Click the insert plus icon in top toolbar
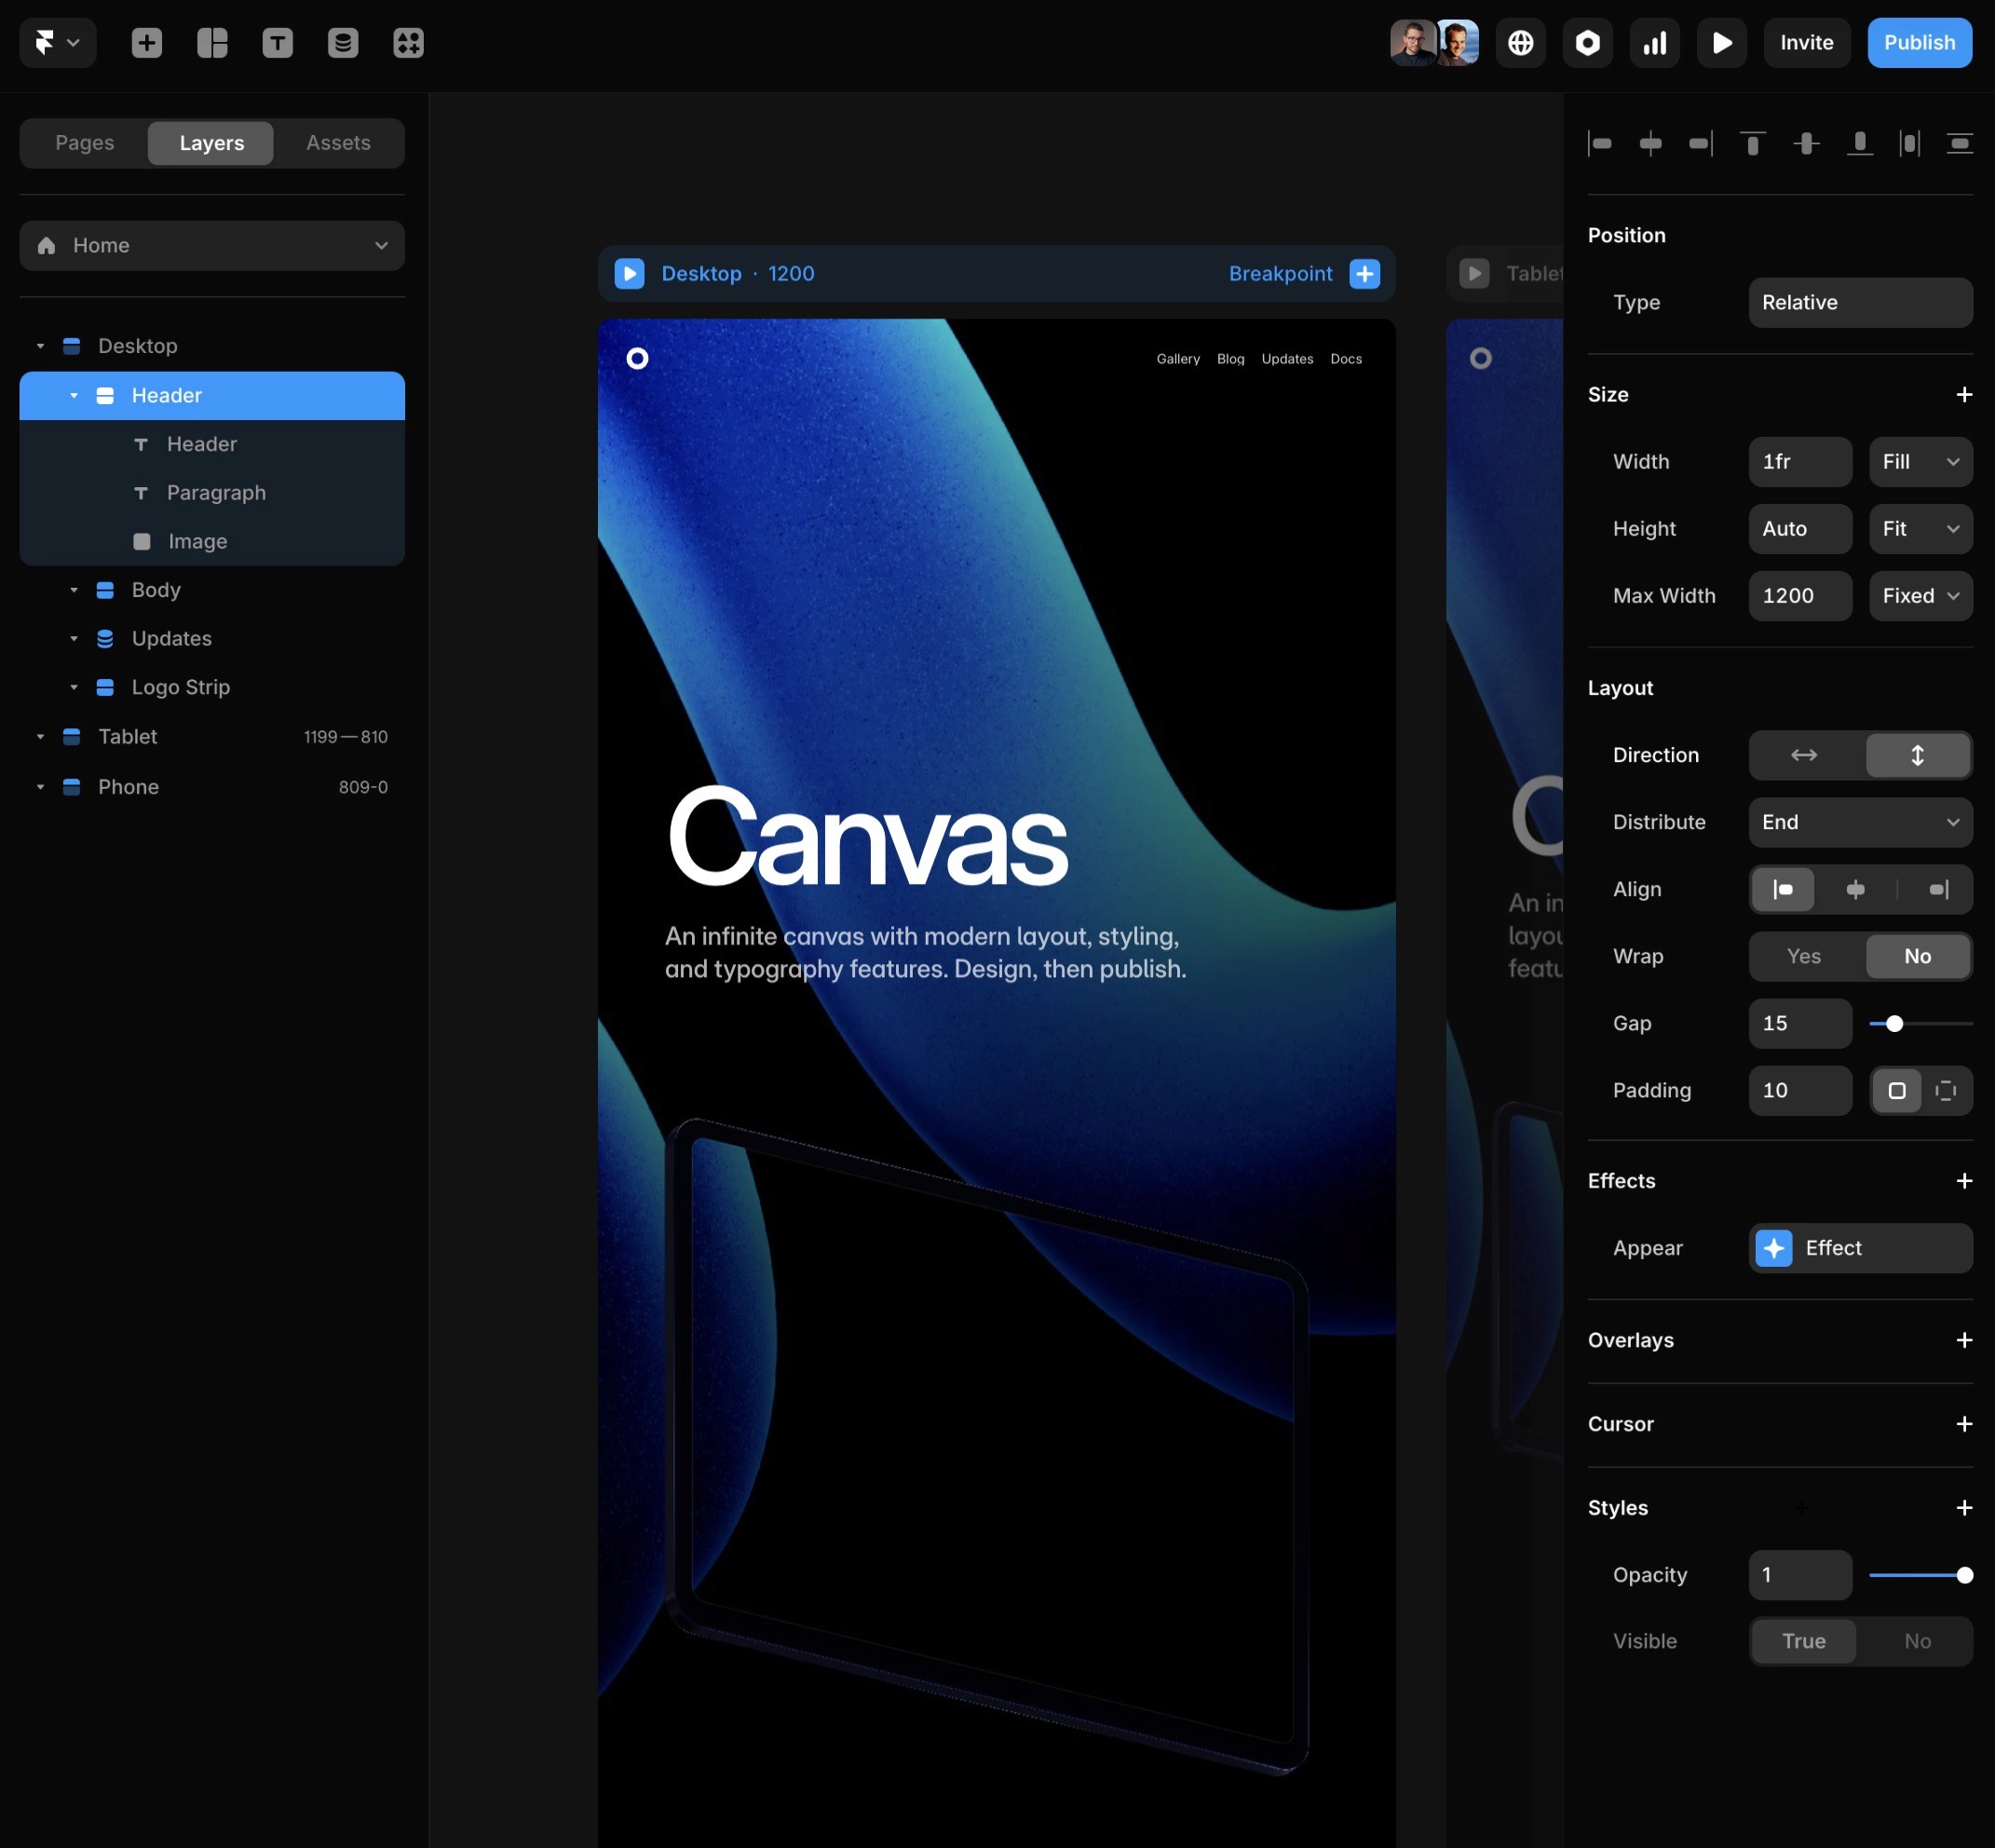 (x=147, y=43)
